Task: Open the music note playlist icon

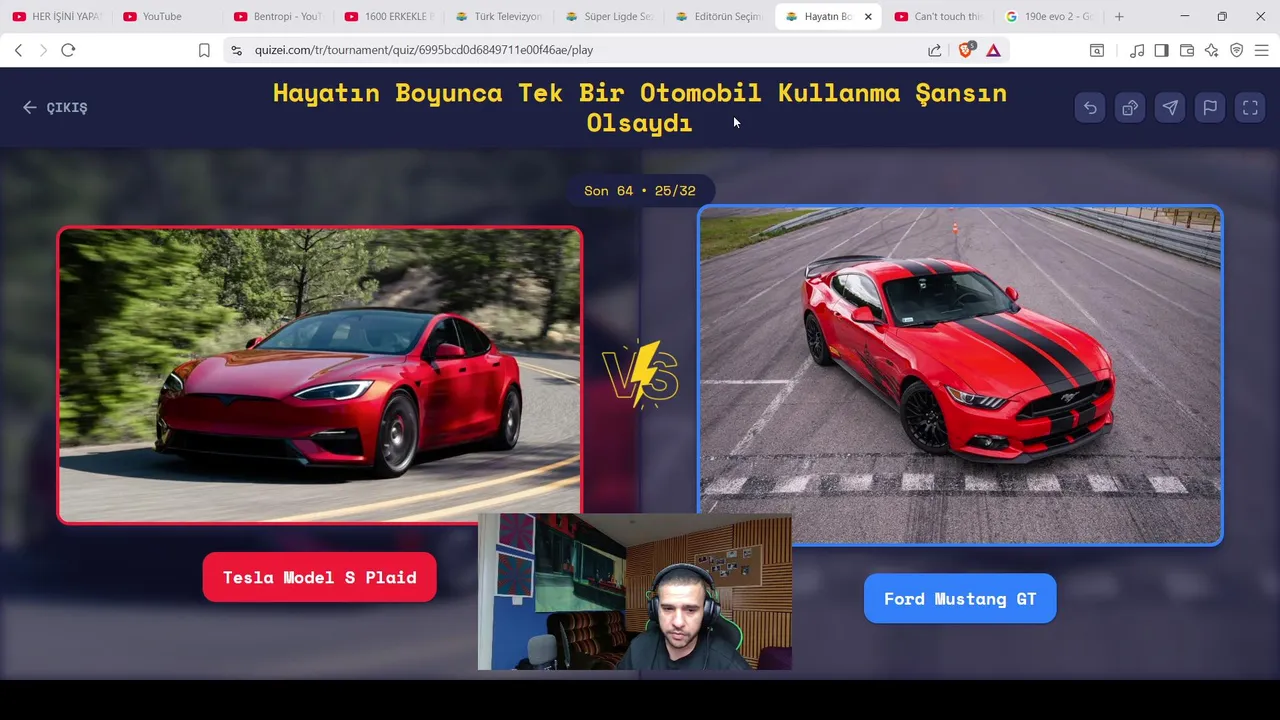Action: click(x=1137, y=50)
